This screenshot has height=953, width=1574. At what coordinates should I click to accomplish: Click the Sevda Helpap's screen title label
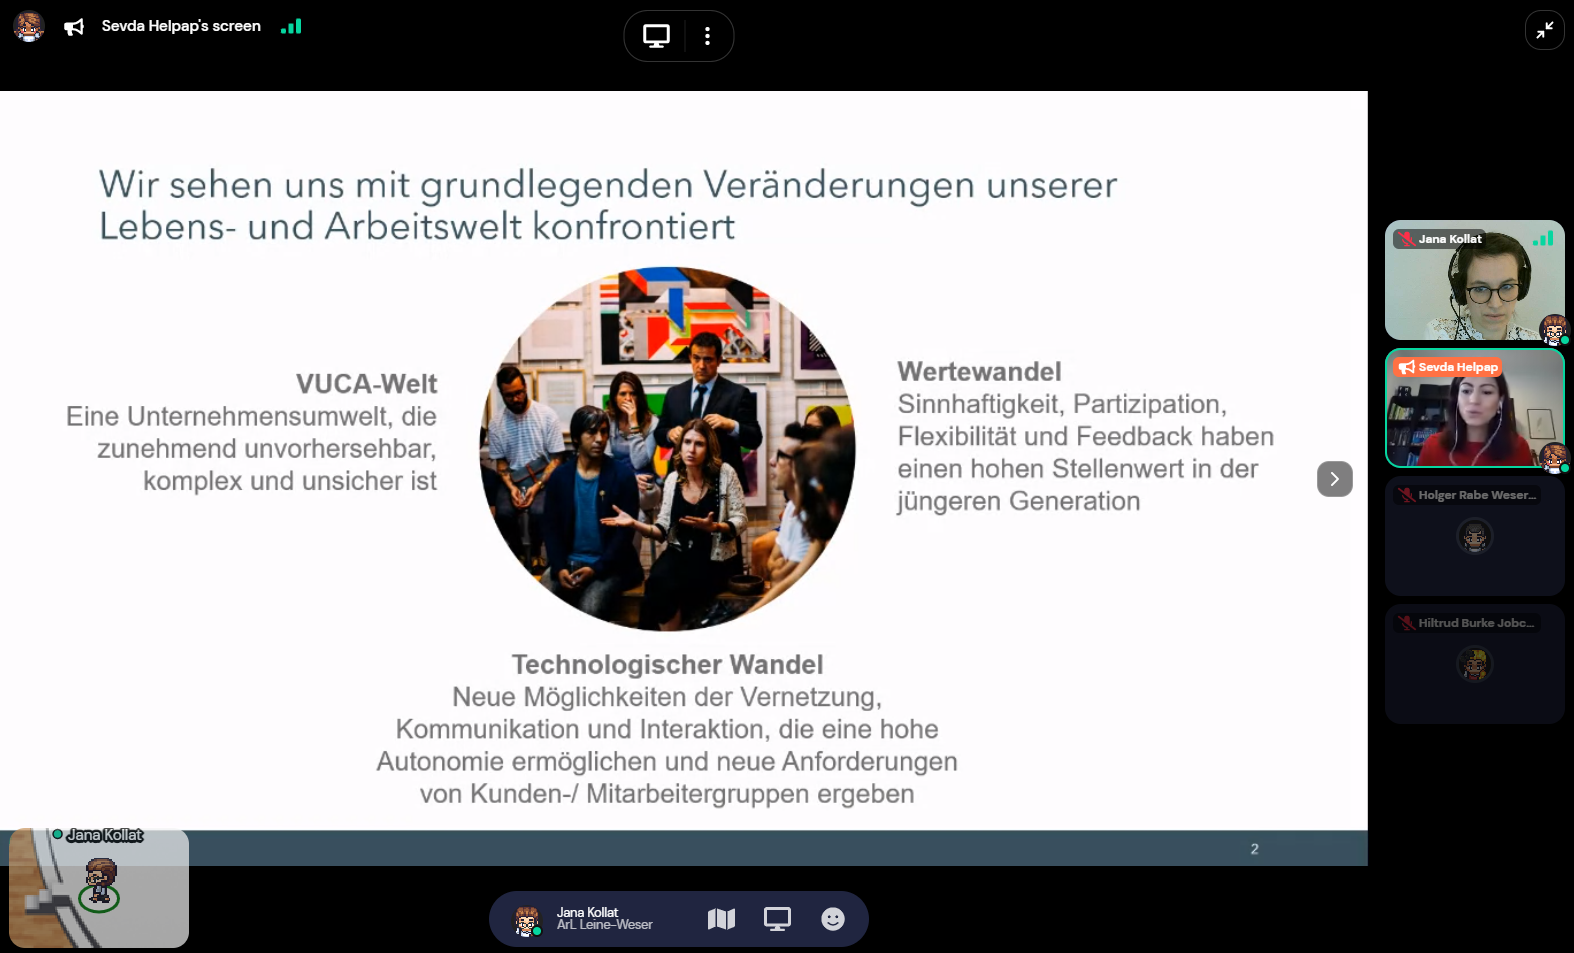click(181, 26)
